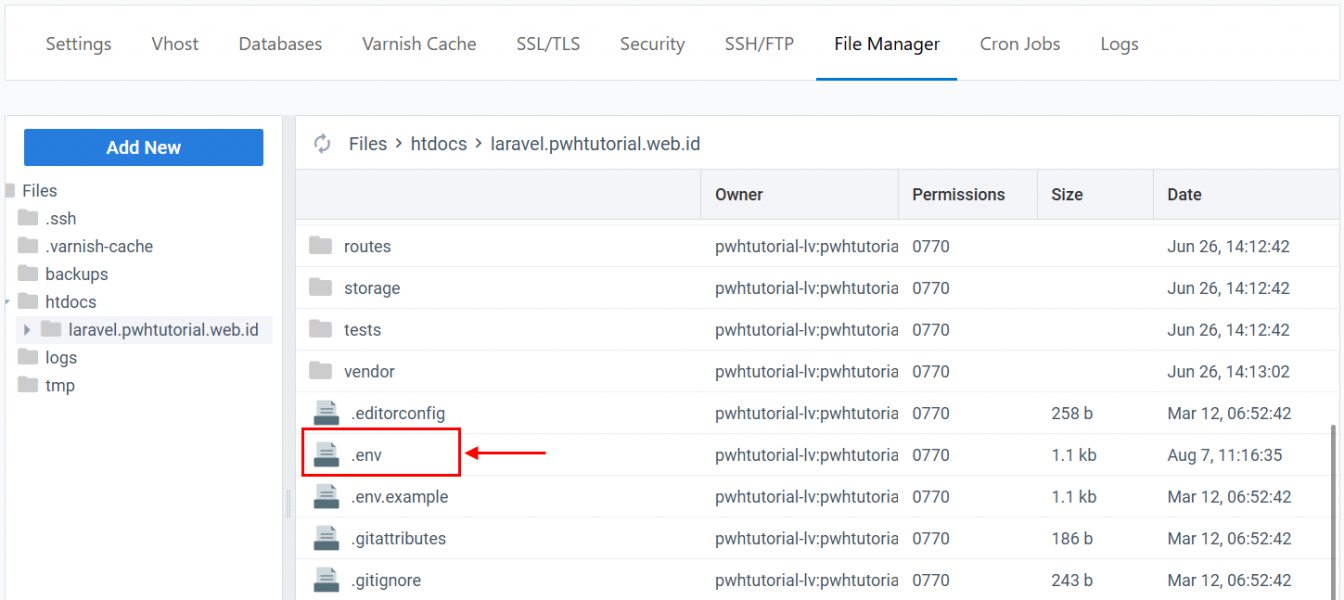Open the SSL/TLS tab
Viewport: 1344px width, 600px height.
(x=547, y=44)
